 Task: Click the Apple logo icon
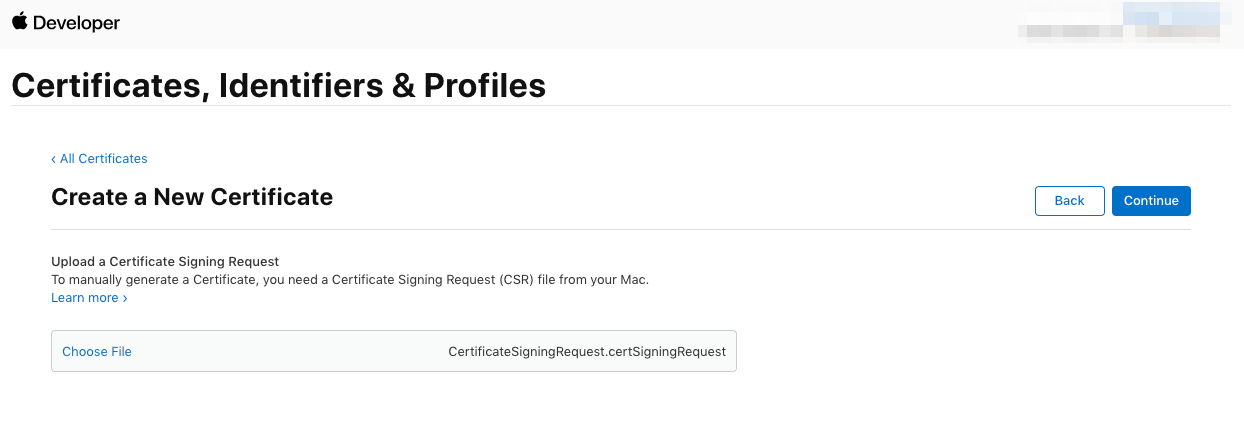(20, 21)
